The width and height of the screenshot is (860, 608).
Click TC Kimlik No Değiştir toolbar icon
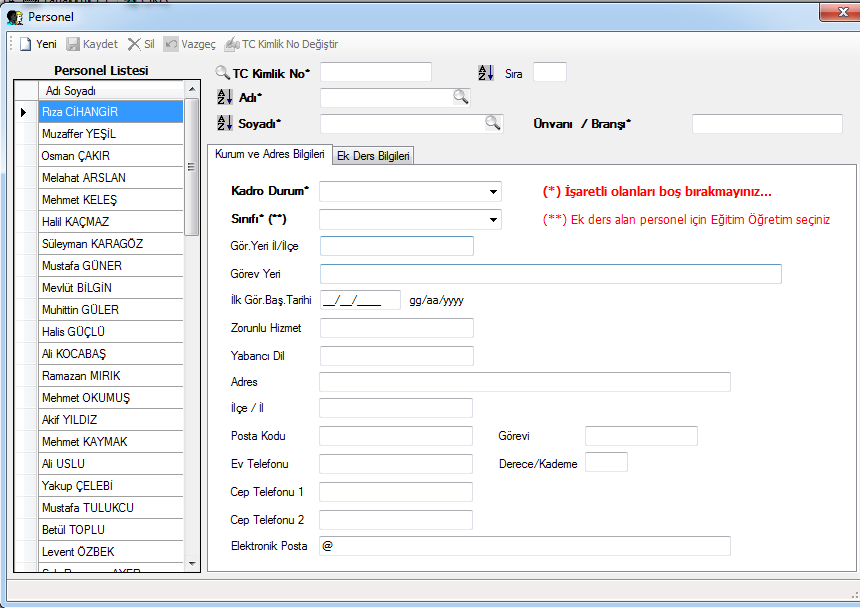[x=232, y=44]
